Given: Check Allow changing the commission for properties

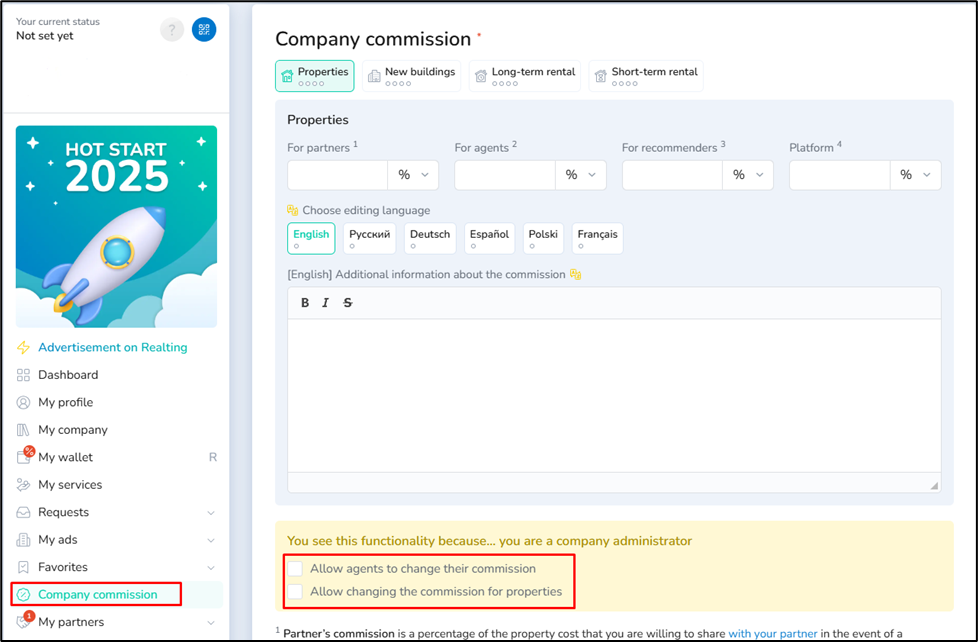Looking at the screenshot, I should pos(295,591).
